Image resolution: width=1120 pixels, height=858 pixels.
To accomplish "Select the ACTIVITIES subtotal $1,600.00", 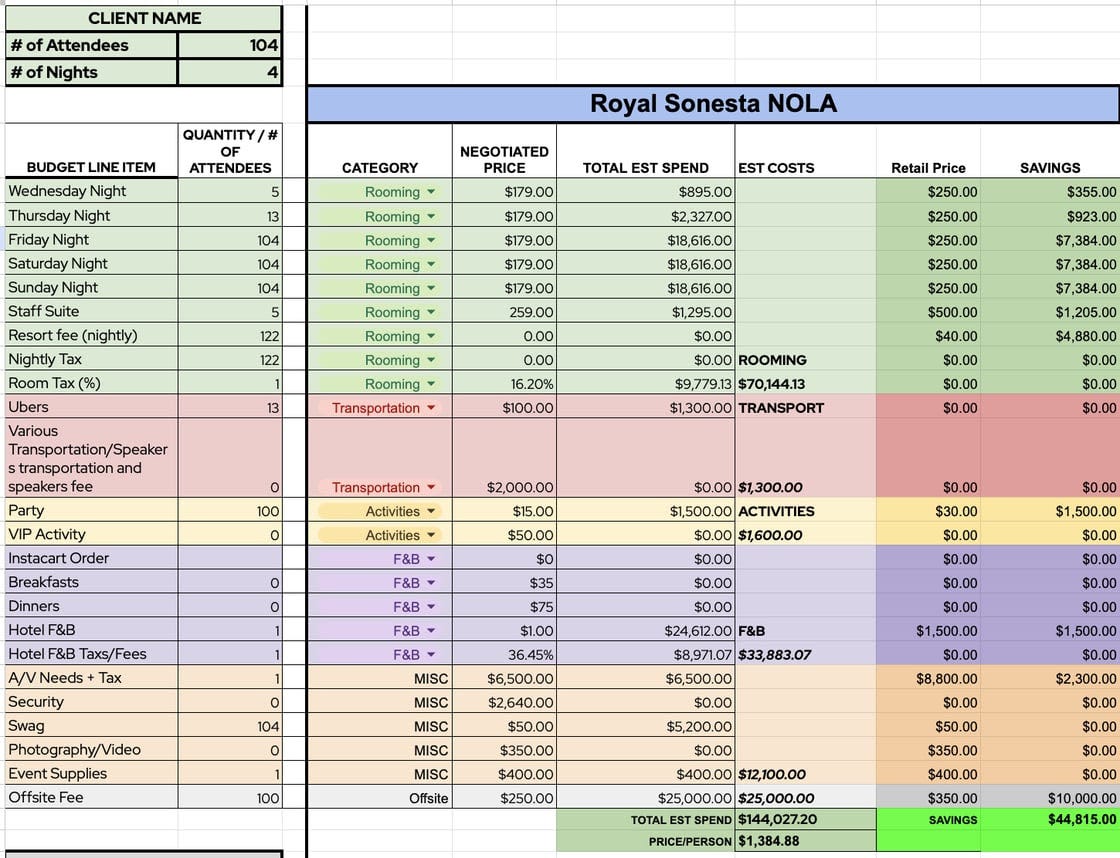I will (806, 535).
